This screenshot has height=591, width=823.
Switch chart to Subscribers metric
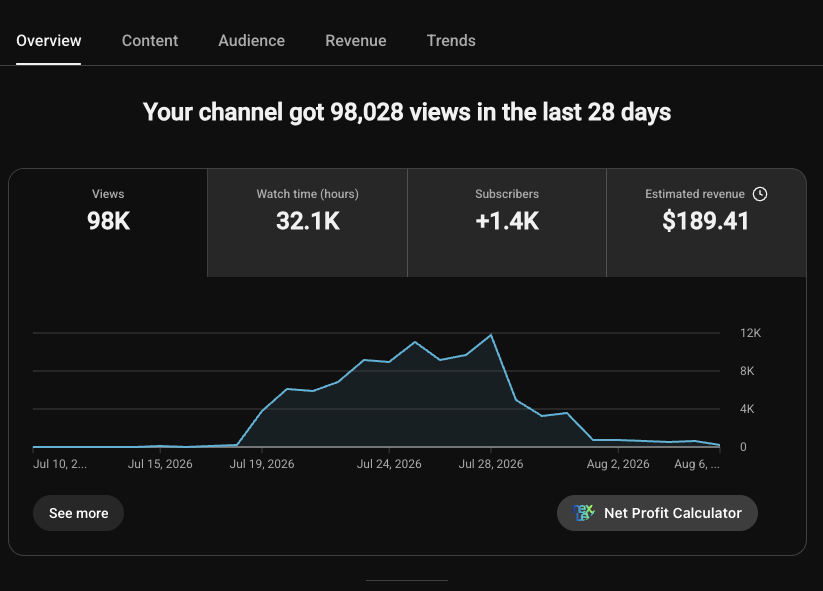[507, 223]
